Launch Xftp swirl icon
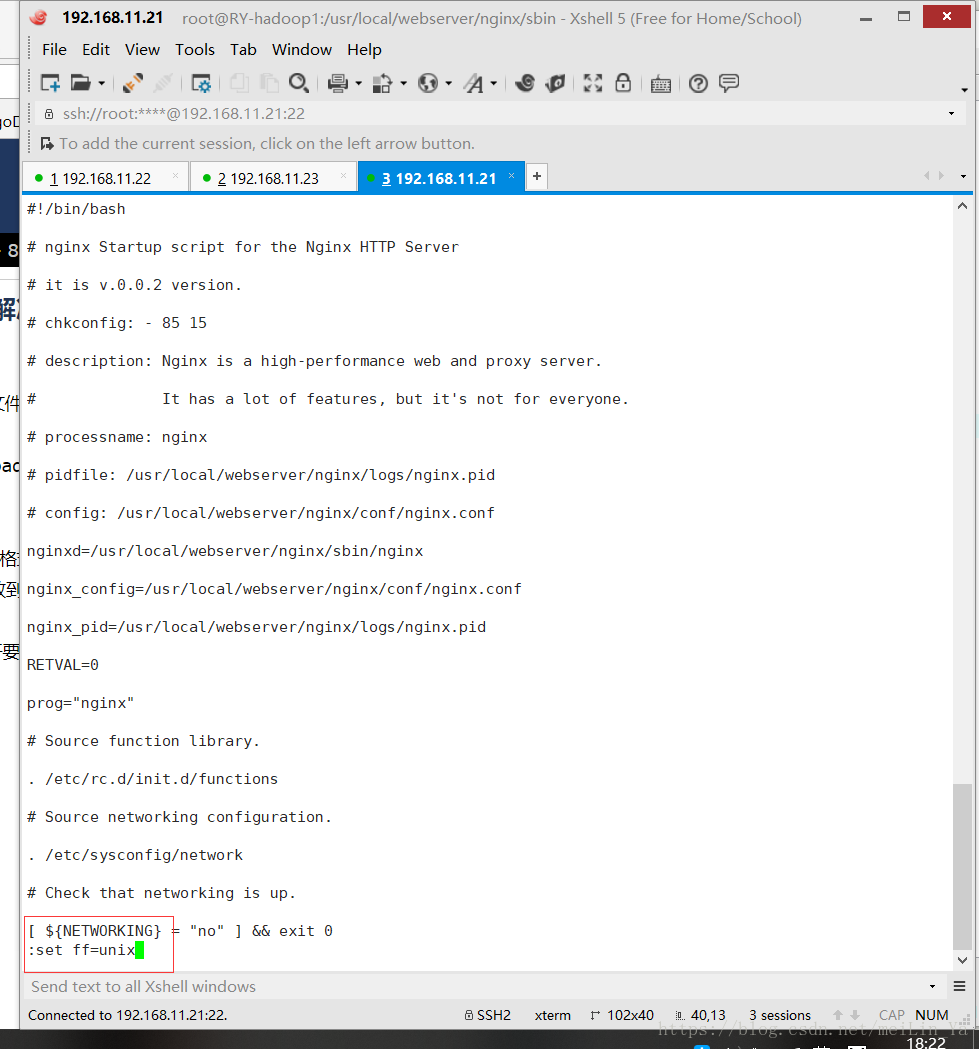This screenshot has height=1049, width=979. [525, 84]
